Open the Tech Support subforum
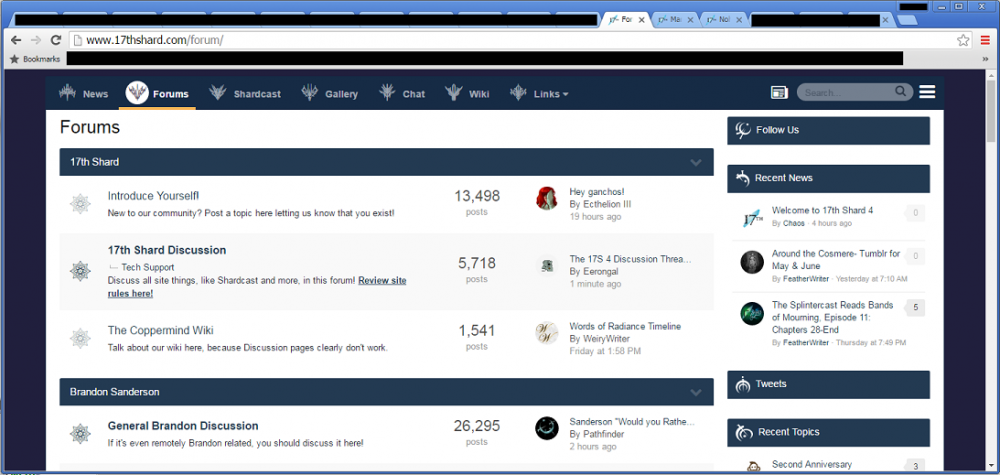1000x475 pixels. (148, 267)
